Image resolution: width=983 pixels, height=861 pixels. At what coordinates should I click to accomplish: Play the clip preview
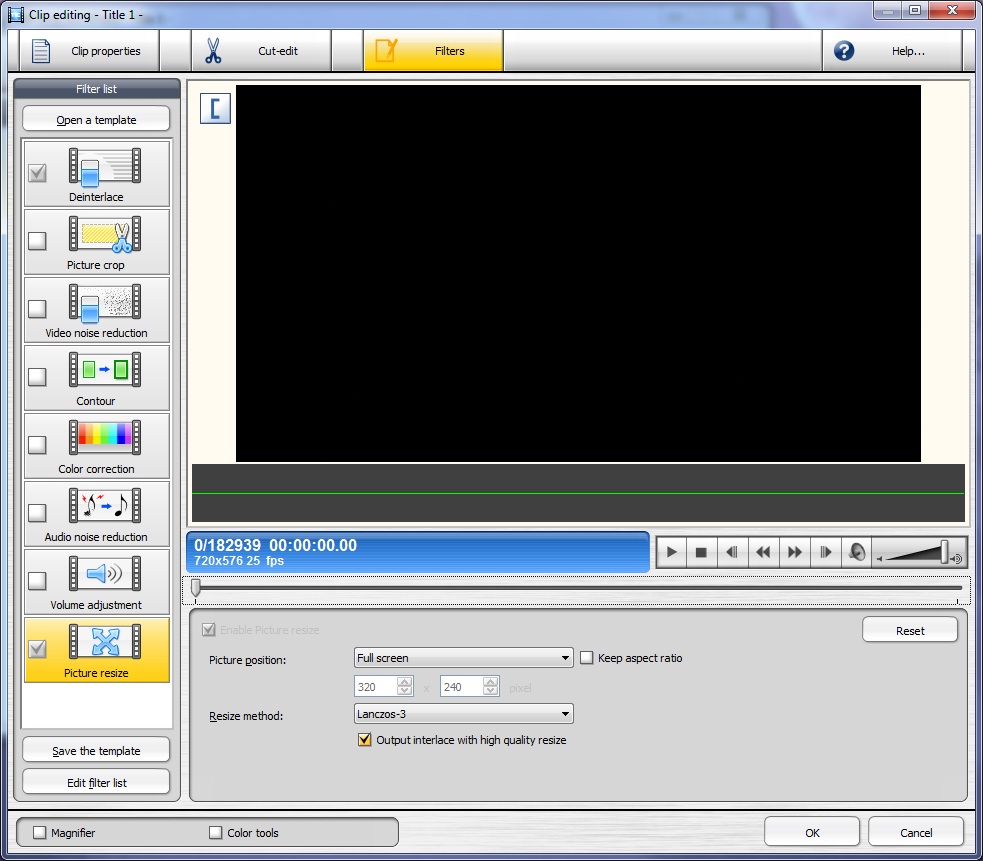671,552
